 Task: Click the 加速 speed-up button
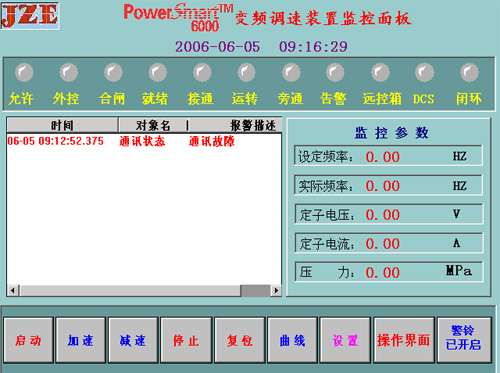click(81, 340)
